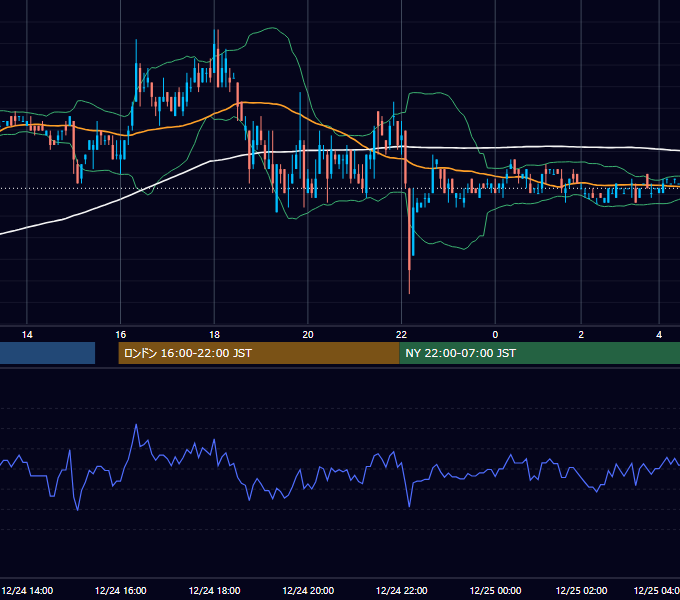The image size is (680, 600).
Task: Click the 12/24 20:00 date label
Action: (308, 591)
